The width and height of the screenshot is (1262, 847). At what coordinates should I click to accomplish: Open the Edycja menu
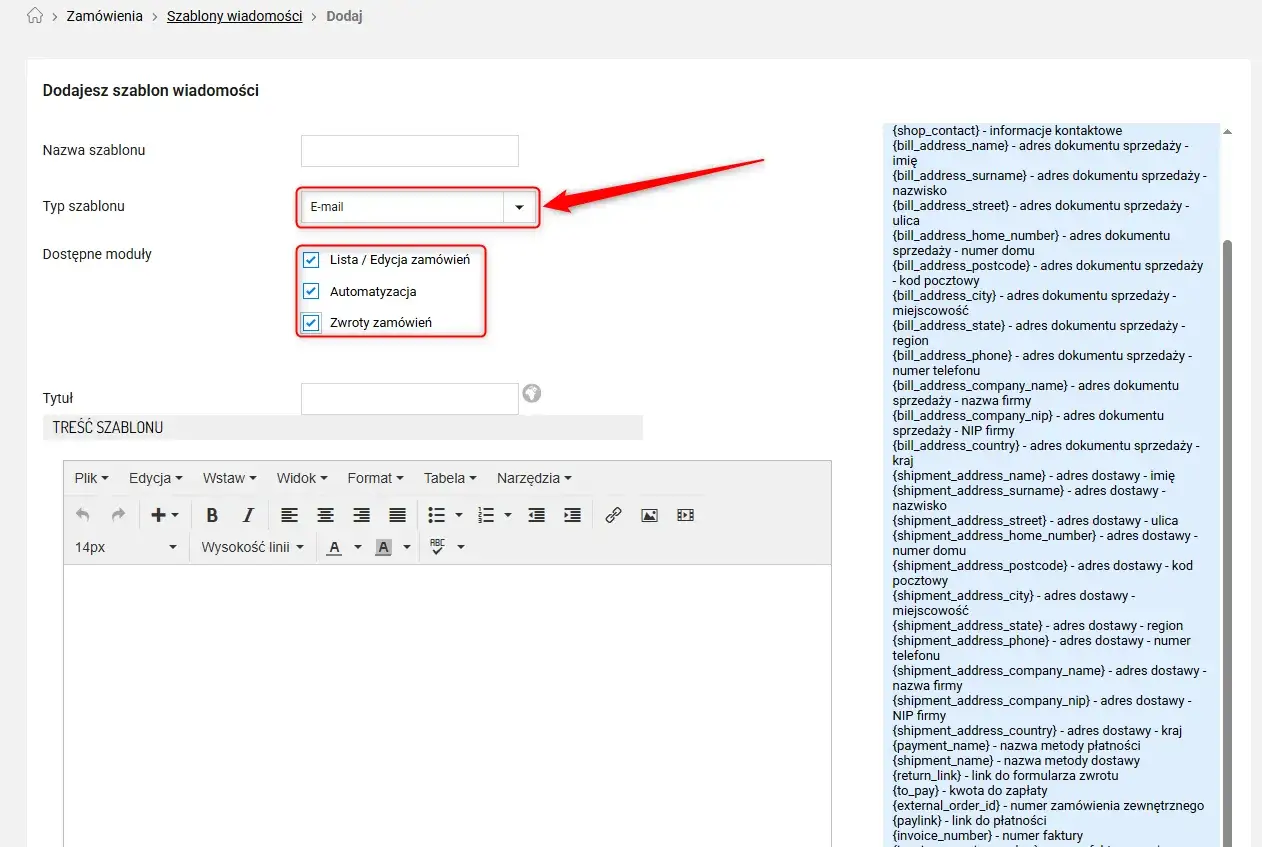click(156, 478)
